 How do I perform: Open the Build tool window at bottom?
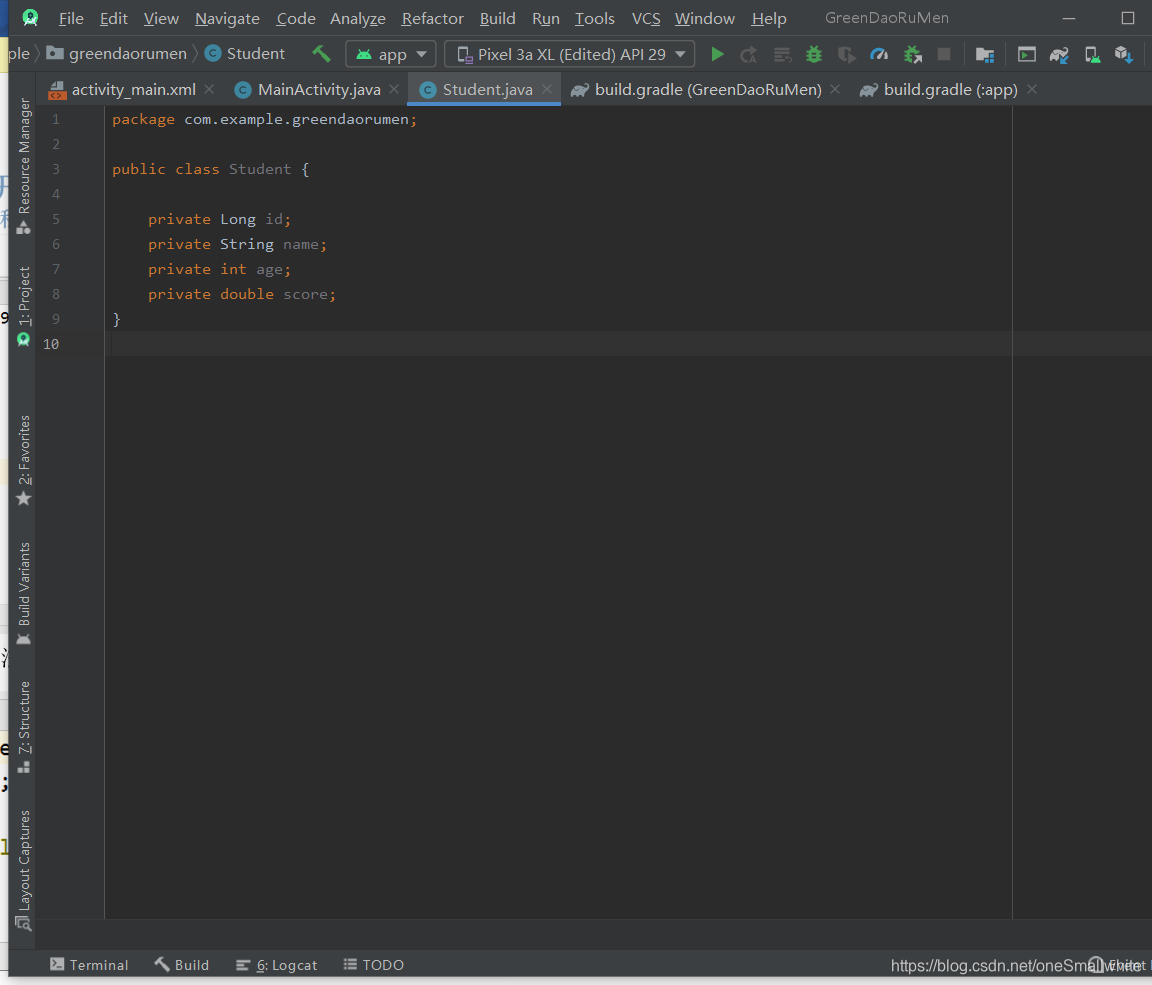181,964
